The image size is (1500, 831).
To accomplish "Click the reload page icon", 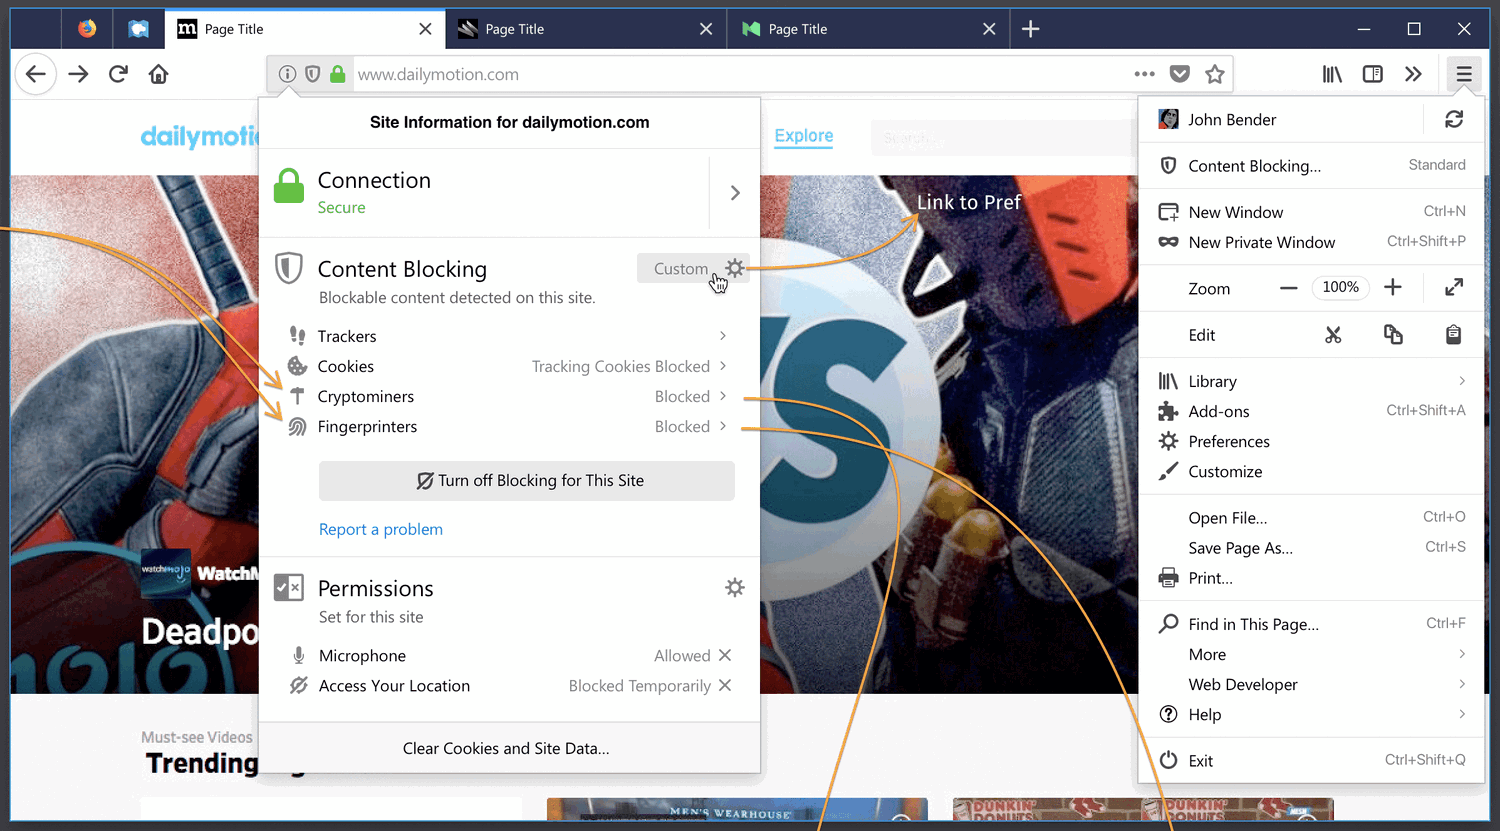I will pyautogui.click(x=118, y=74).
